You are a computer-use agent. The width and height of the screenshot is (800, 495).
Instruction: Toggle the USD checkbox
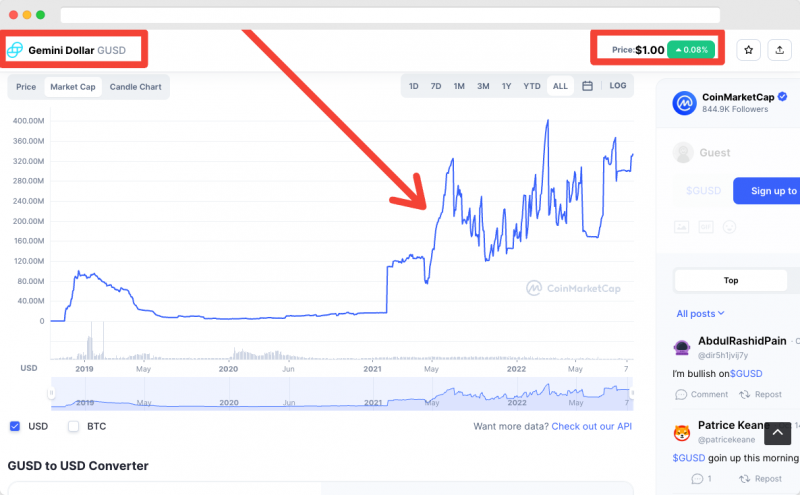pyautogui.click(x=15, y=426)
